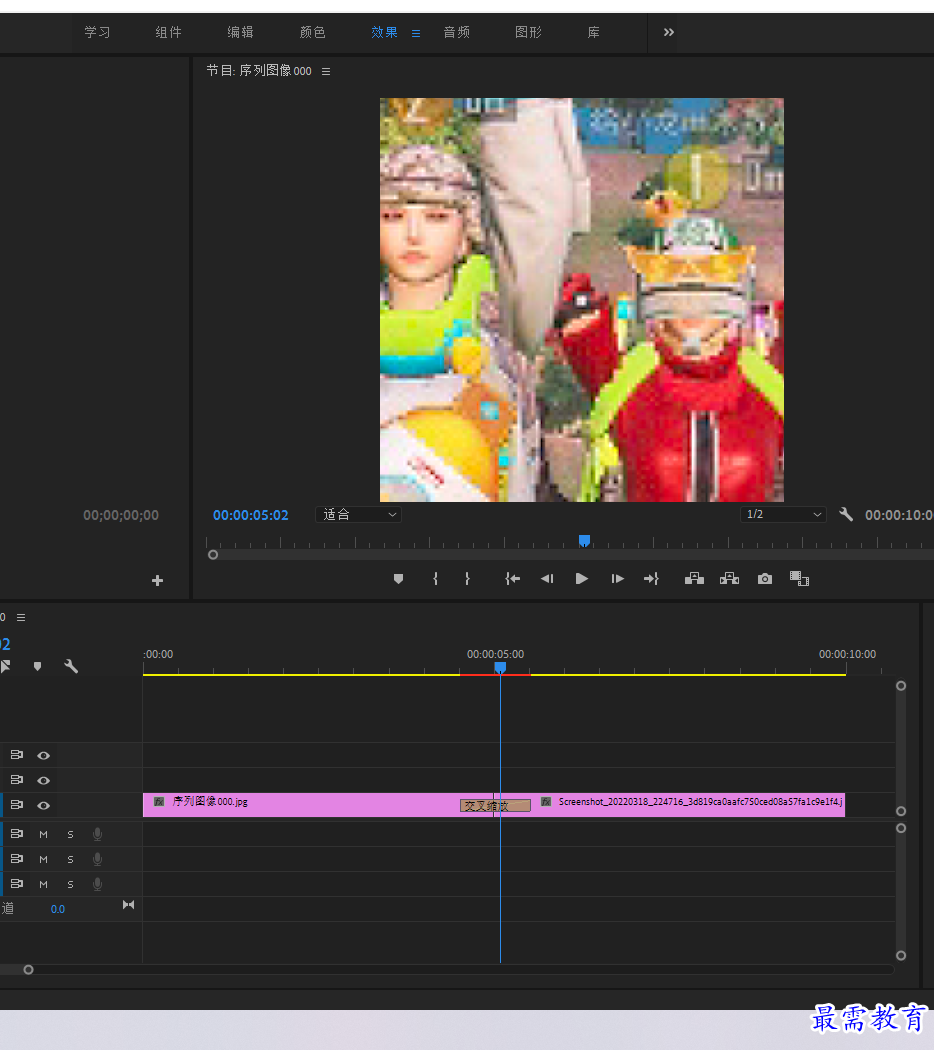Open the Program monitor panel menu
Viewport: 934px width, 1050px height.
tap(326, 71)
